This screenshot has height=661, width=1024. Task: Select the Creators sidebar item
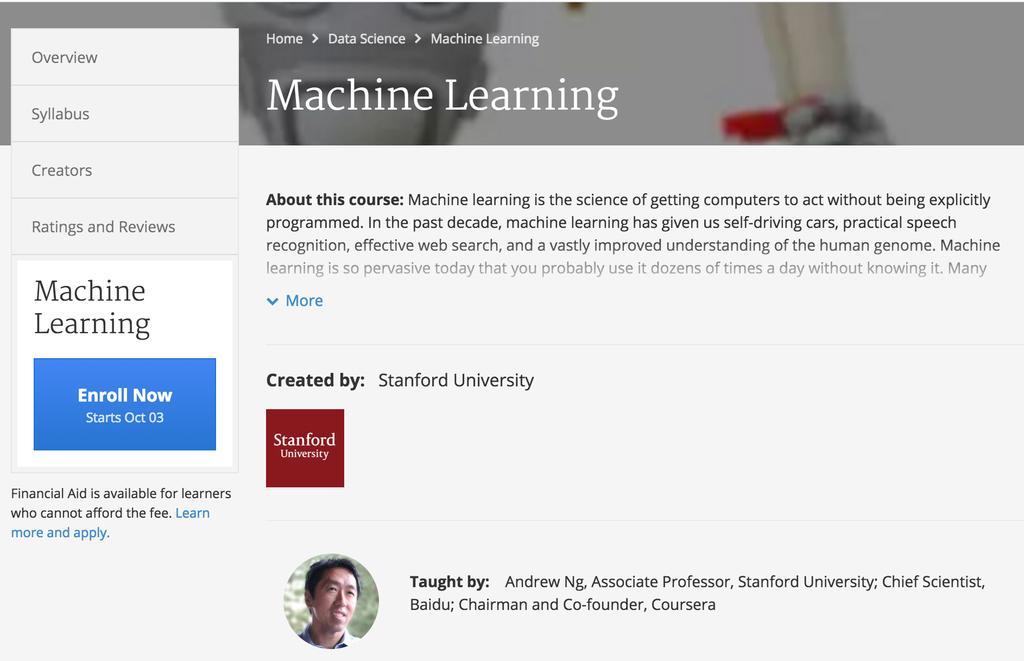coord(125,170)
